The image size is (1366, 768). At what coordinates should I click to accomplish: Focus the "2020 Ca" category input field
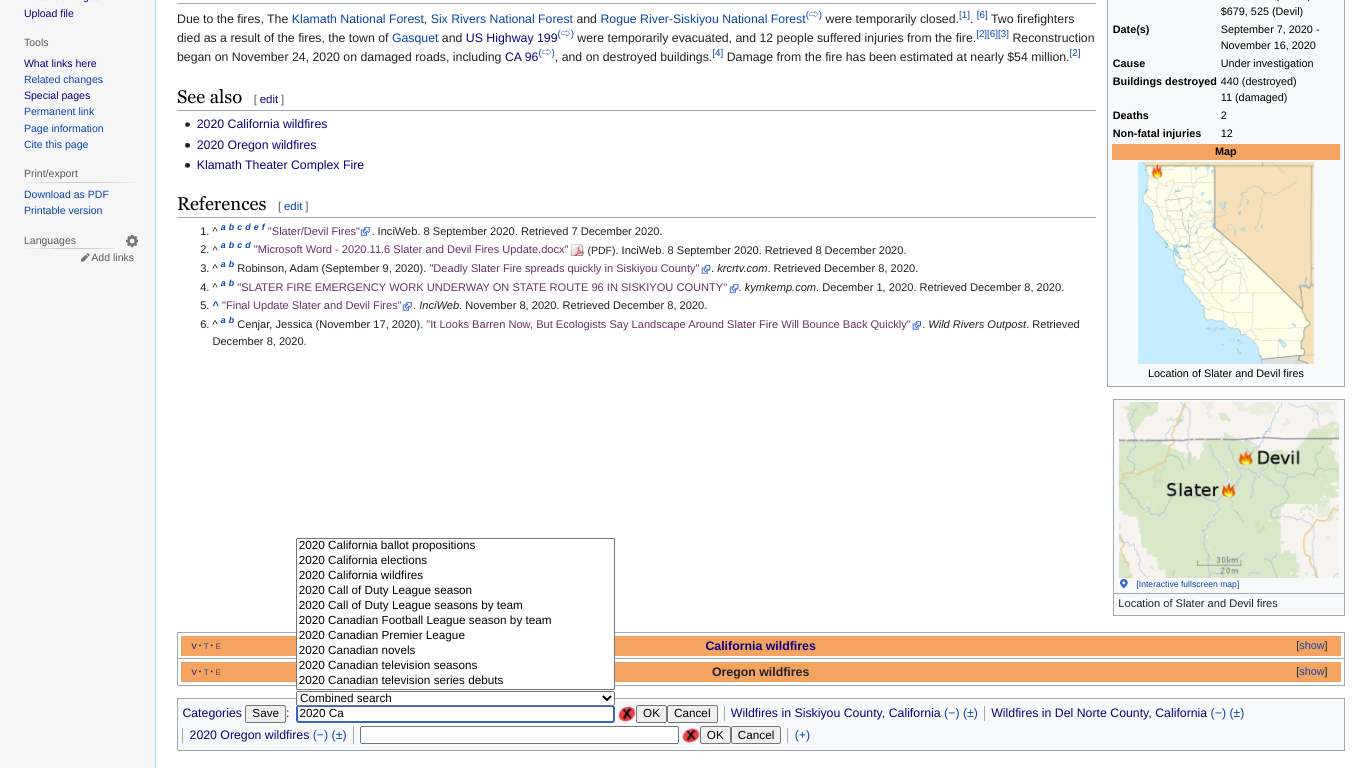click(x=455, y=714)
